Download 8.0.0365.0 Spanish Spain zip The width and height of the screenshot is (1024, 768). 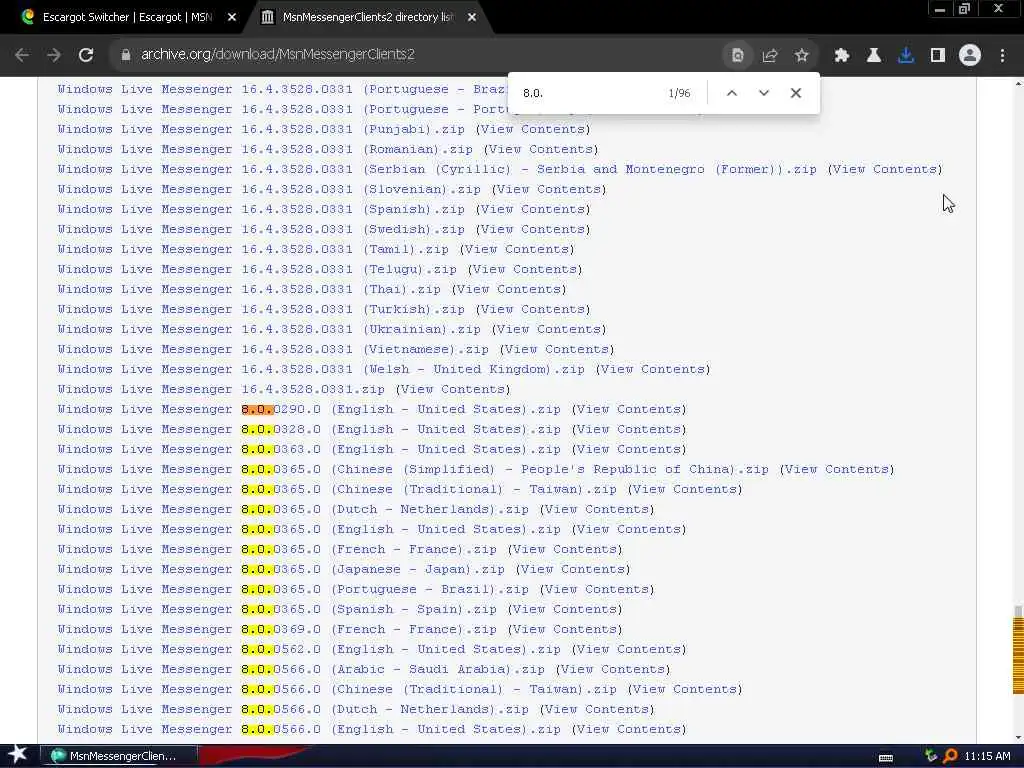277,609
